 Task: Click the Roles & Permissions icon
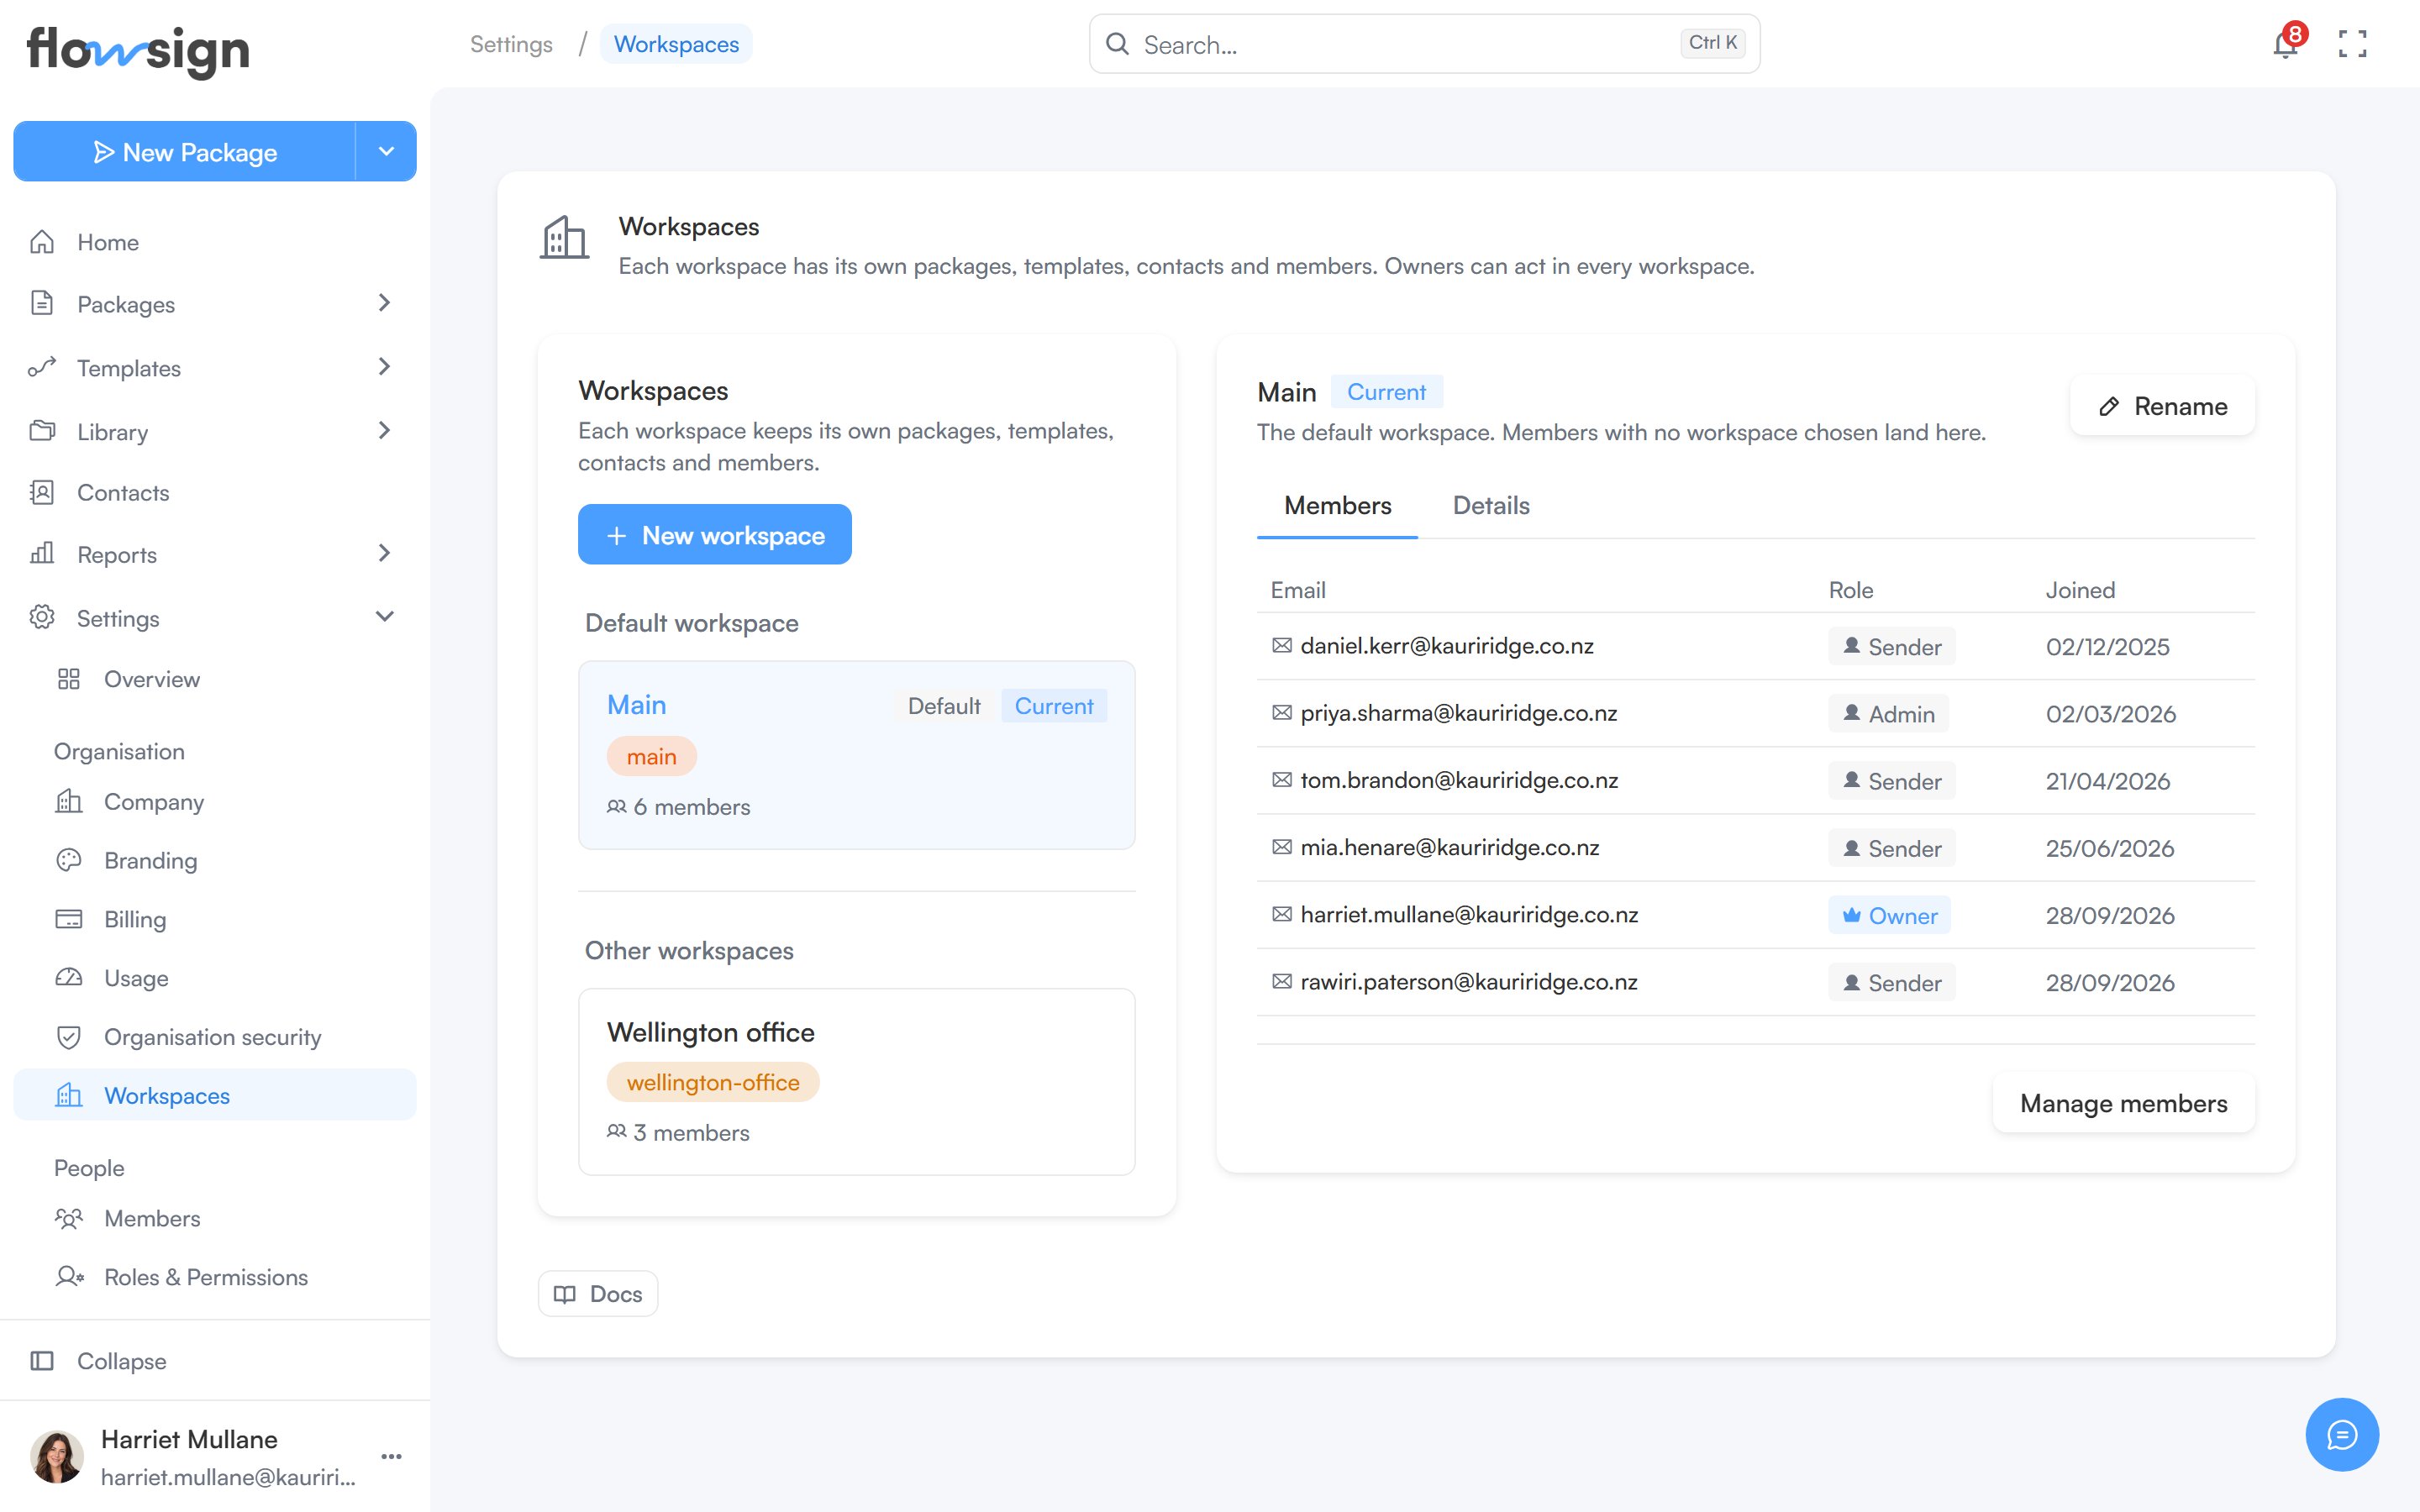pyautogui.click(x=69, y=1276)
